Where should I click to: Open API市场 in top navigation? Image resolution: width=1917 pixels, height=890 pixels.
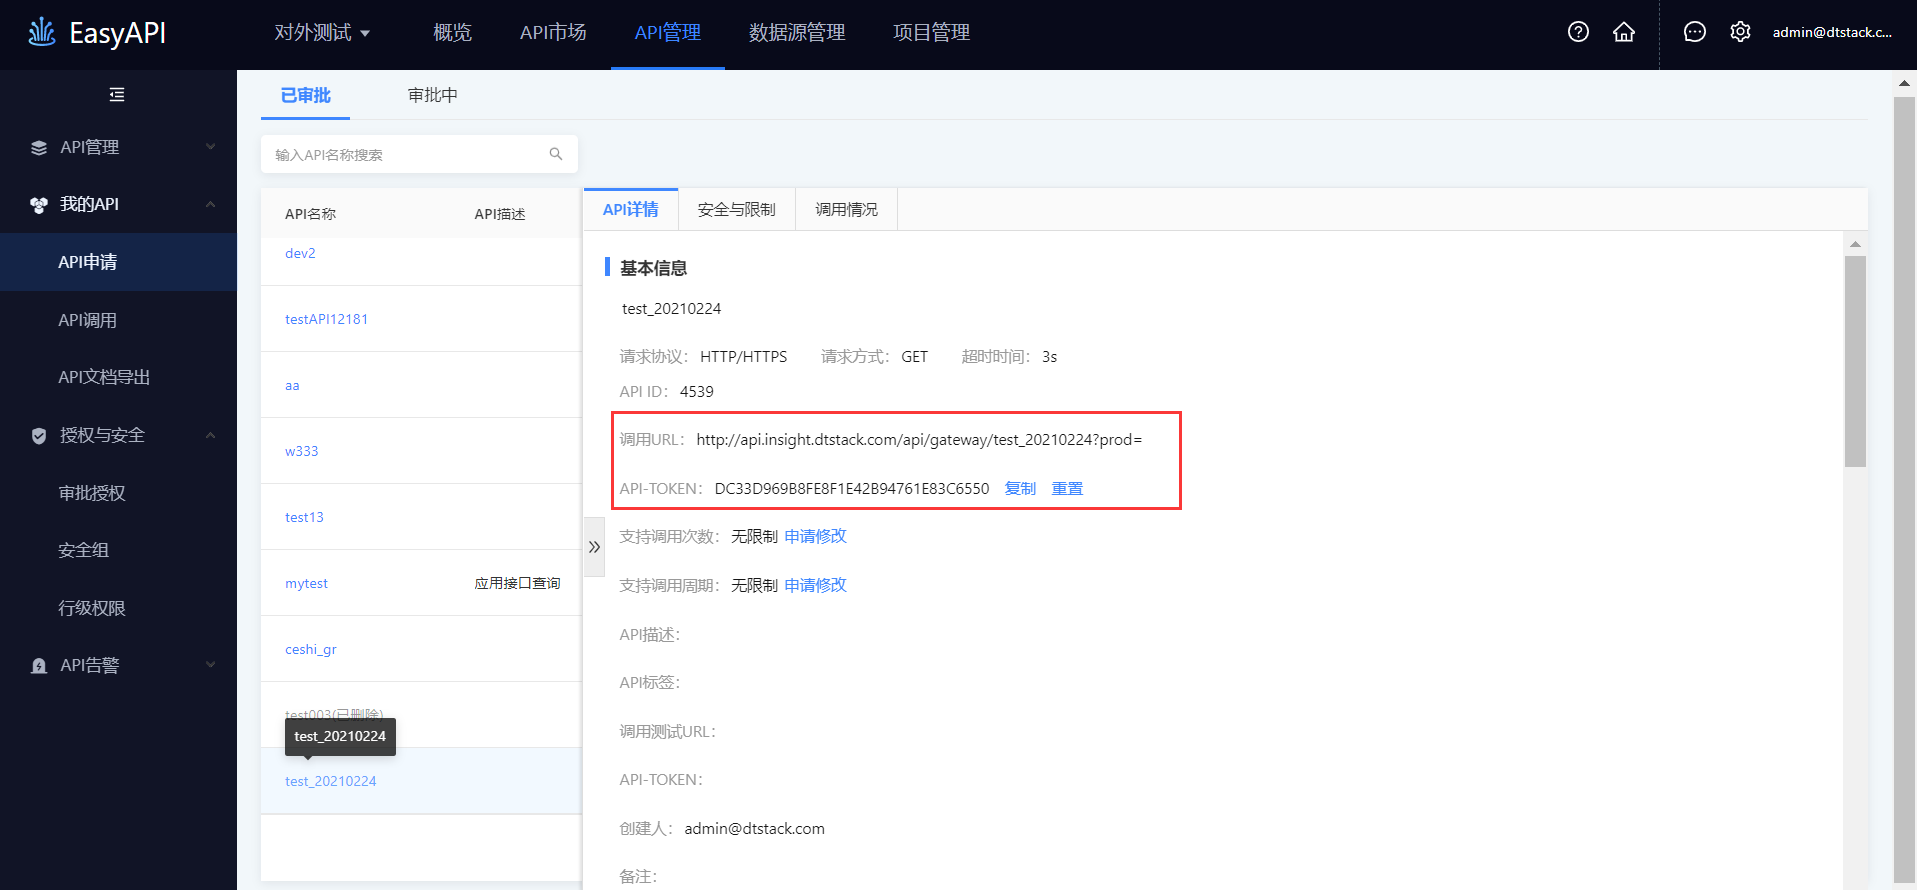click(x=553, y=33)
